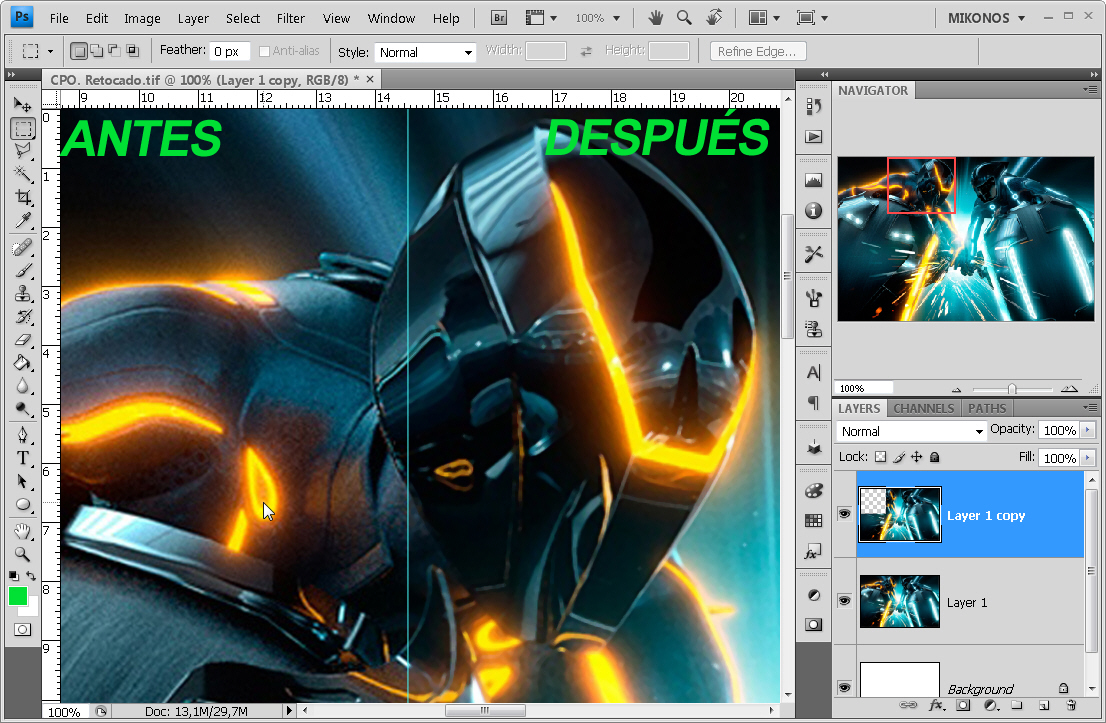
Task: Hide the Layer 1 layer
Action: click(x=844, y=599)
